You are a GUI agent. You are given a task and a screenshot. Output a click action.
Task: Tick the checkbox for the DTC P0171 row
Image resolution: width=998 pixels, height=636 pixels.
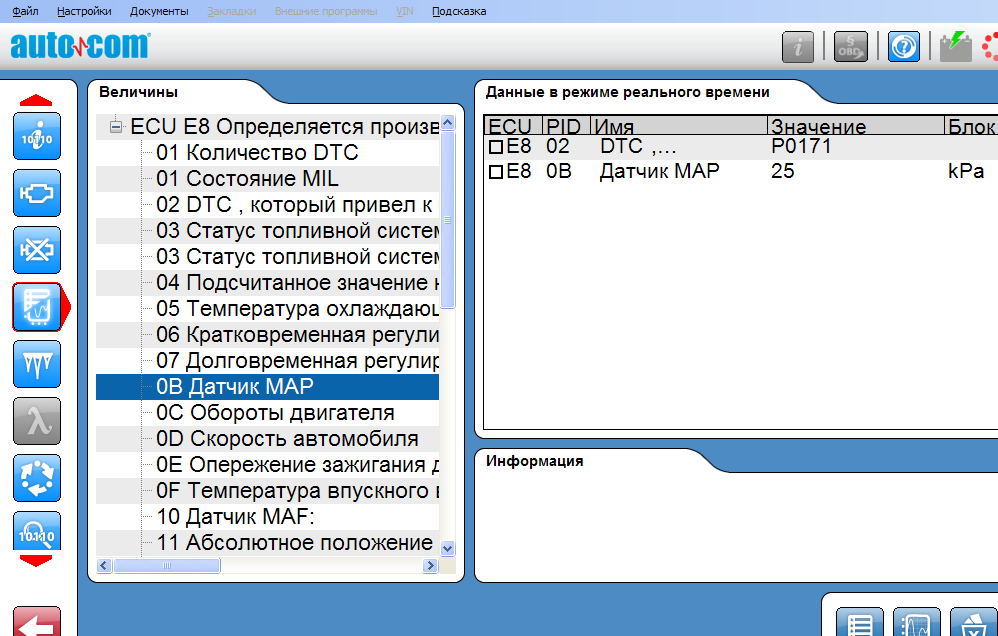tap(495, 147)
